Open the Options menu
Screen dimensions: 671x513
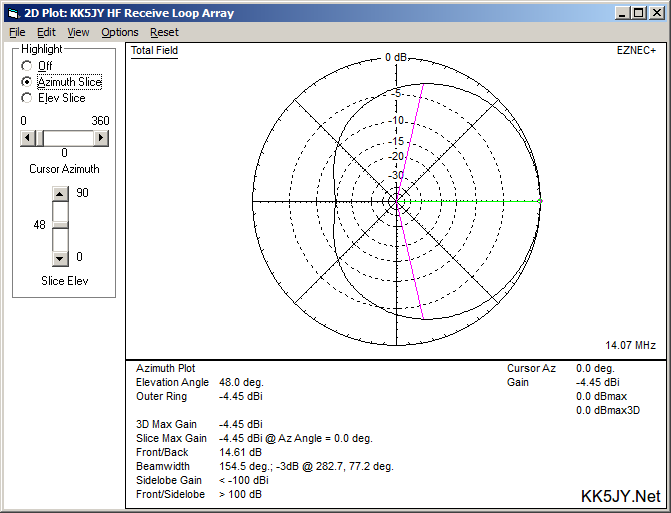[120, 33]
